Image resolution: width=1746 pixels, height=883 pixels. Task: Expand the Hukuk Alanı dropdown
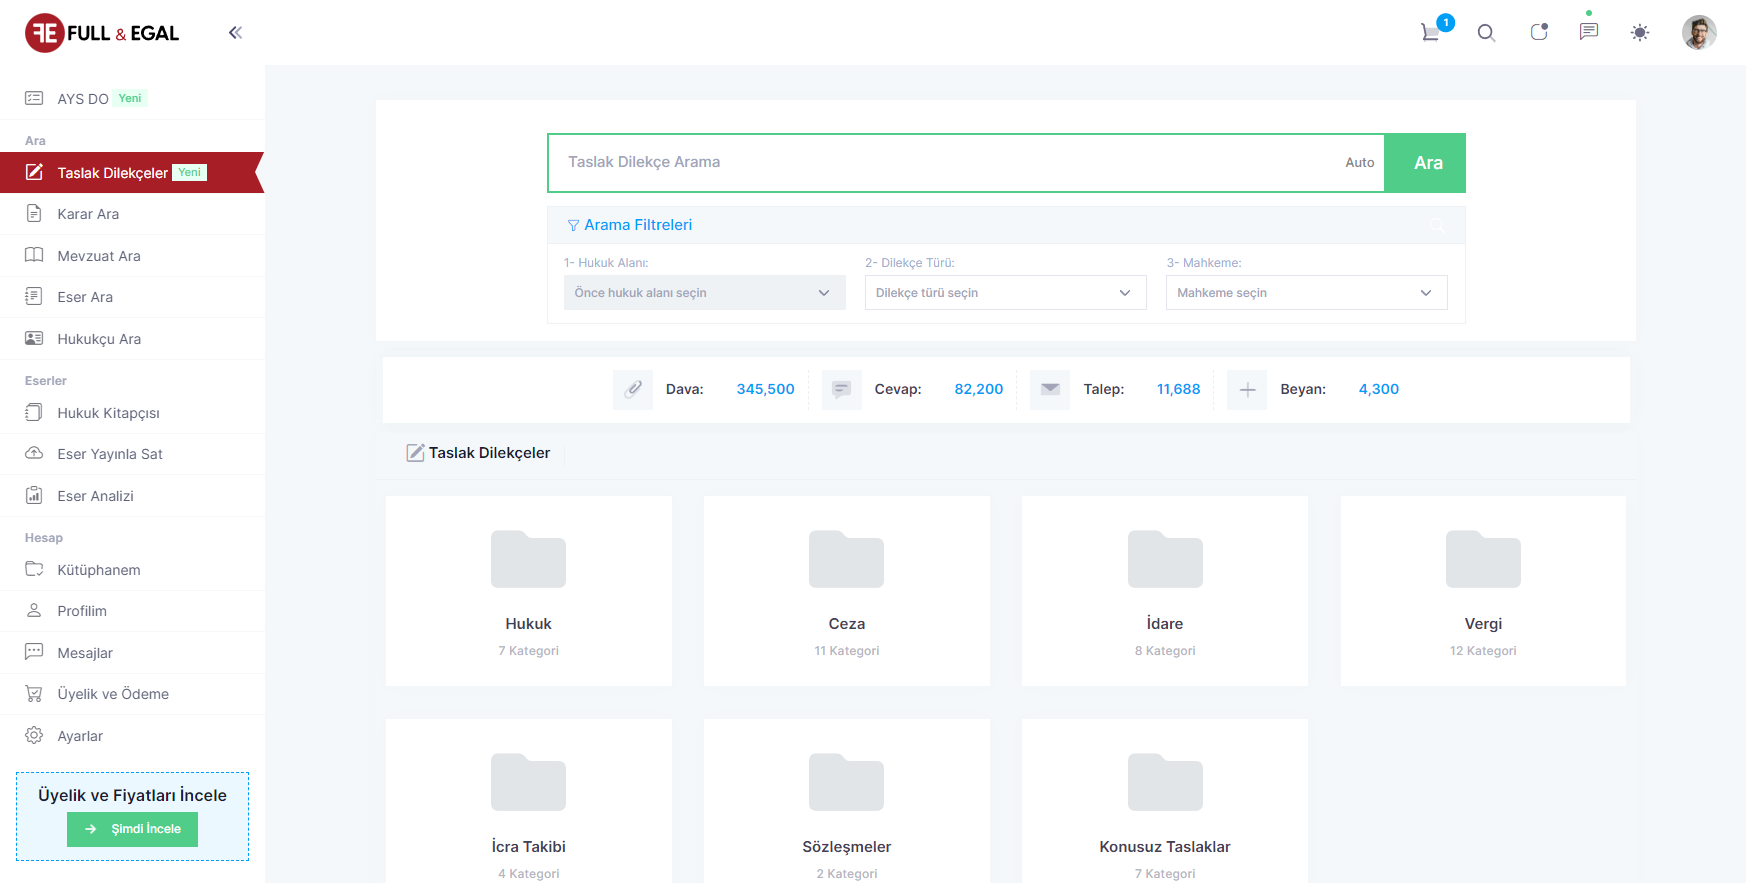704,293
